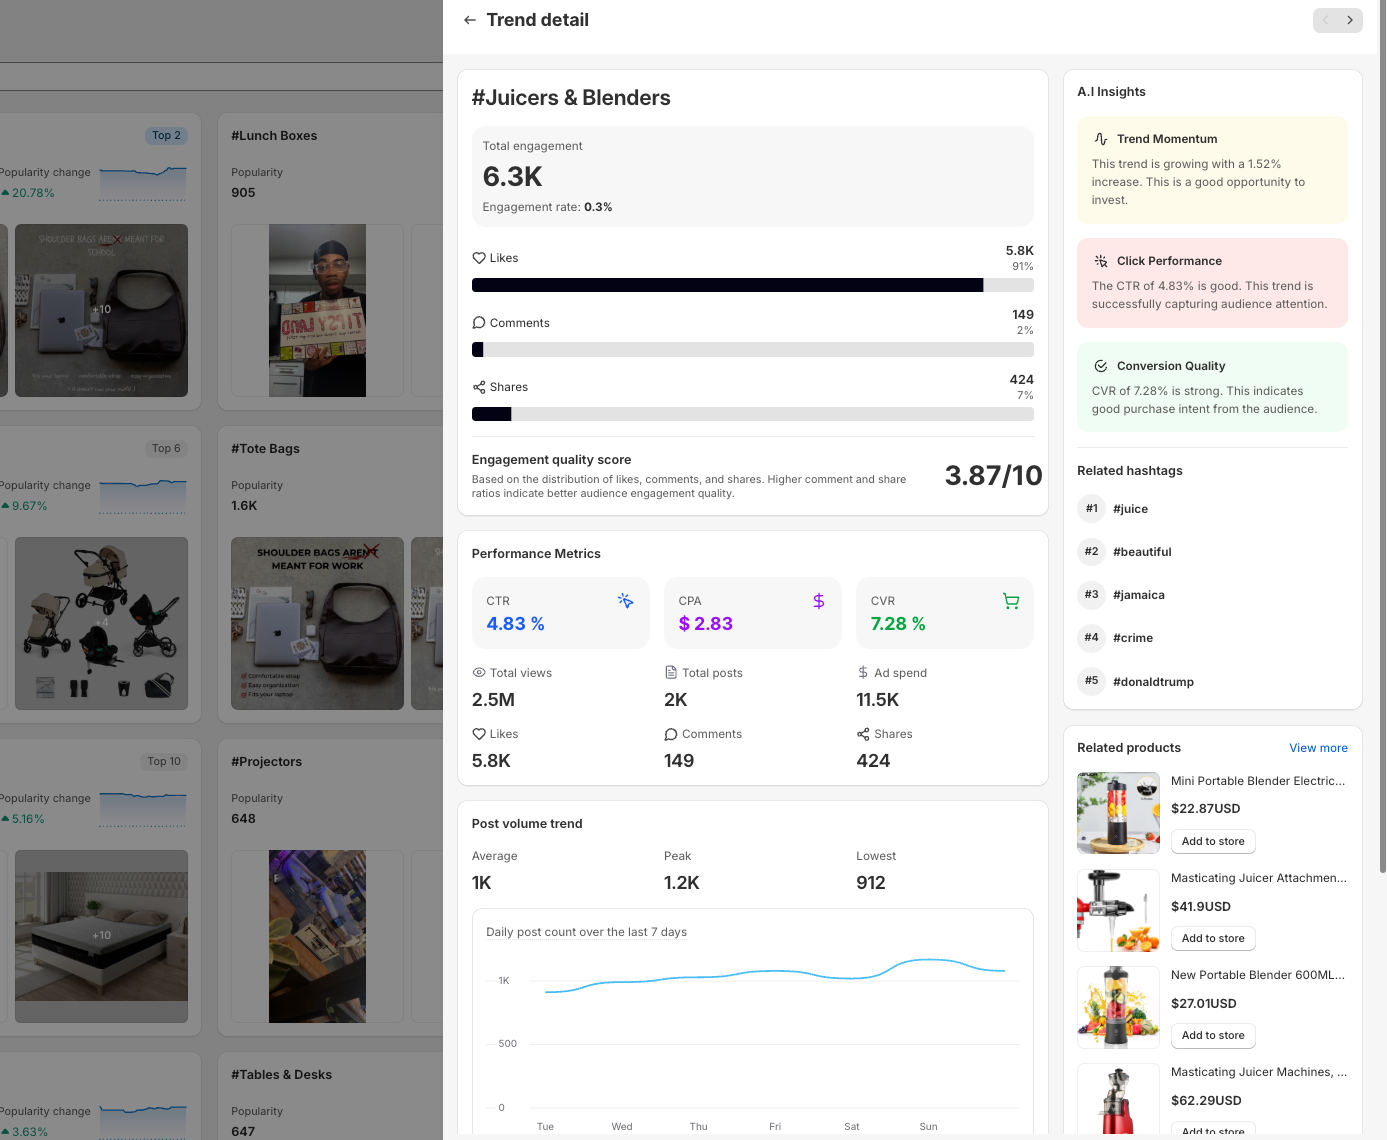This screenshot has height=1140, width=1387.
Task: Add New Portable Blender 600ML to store
Action: pos(1213,1036)
